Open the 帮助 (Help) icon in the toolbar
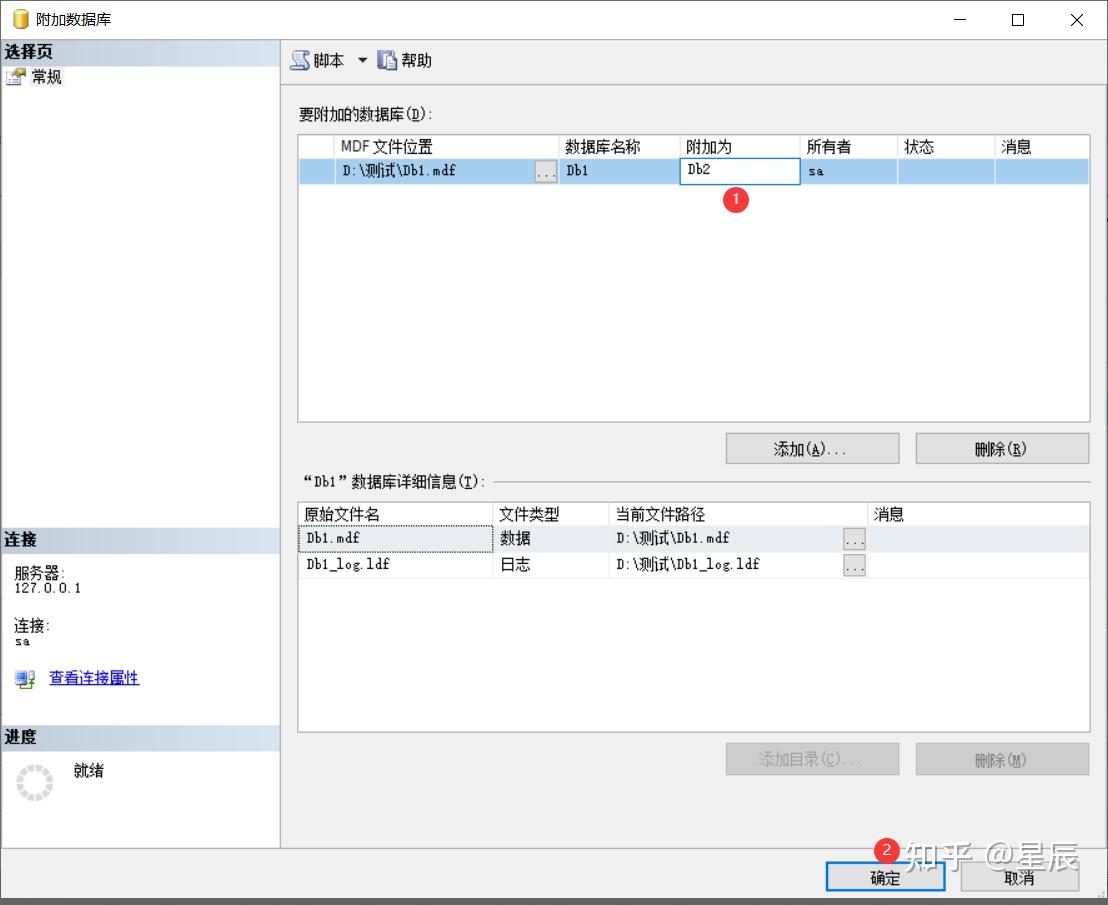Viewport: 1108px width, 905px height. click(x=387, y=60)
